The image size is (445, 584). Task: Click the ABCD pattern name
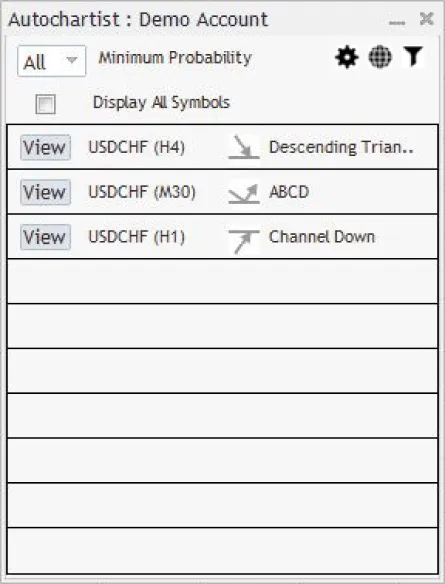pos(289,192)
